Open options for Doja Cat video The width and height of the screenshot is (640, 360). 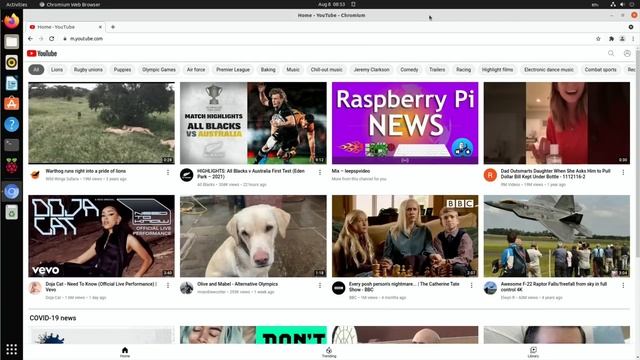tap(168, 285)
